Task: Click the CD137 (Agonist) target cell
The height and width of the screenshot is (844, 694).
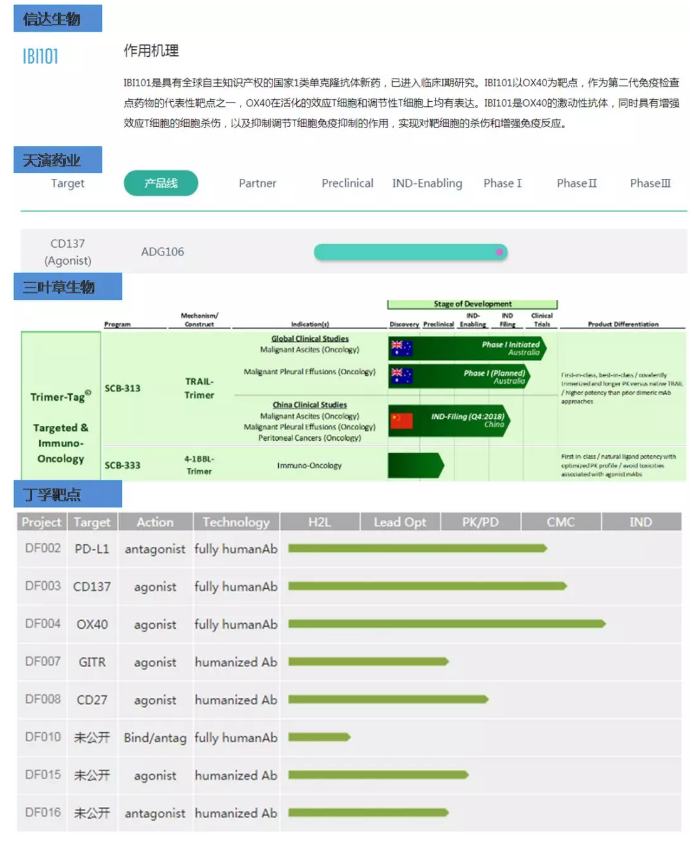Action: point(68,252)
